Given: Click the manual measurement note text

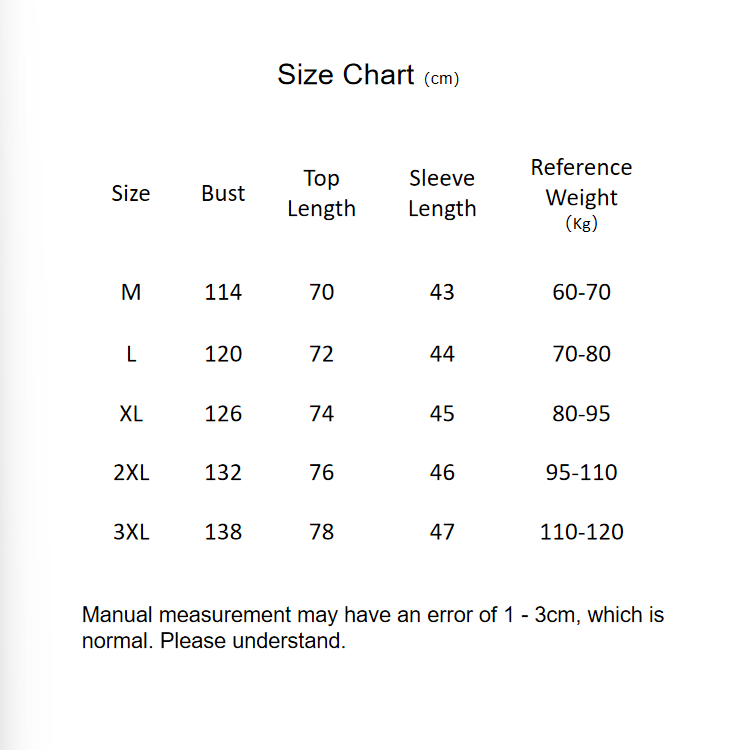Looking at the screenshot, I should (x=373, y=627).
